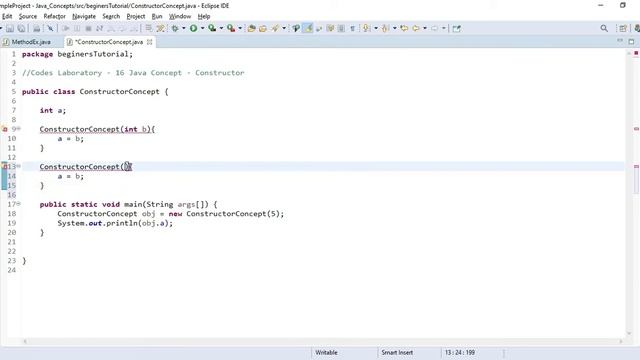Screen dimensions: 640x360
Task: Open the Debug configurations dropdown arrow
Action: click(184, 28)
